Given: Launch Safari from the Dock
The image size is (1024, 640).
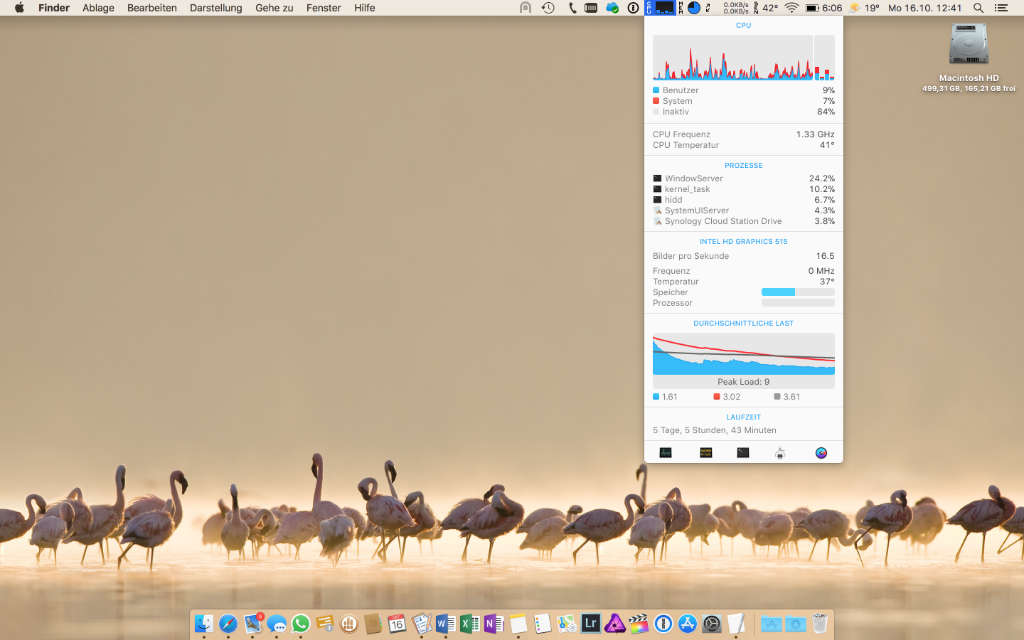Looking at the screenshot, I should (228, 624).
